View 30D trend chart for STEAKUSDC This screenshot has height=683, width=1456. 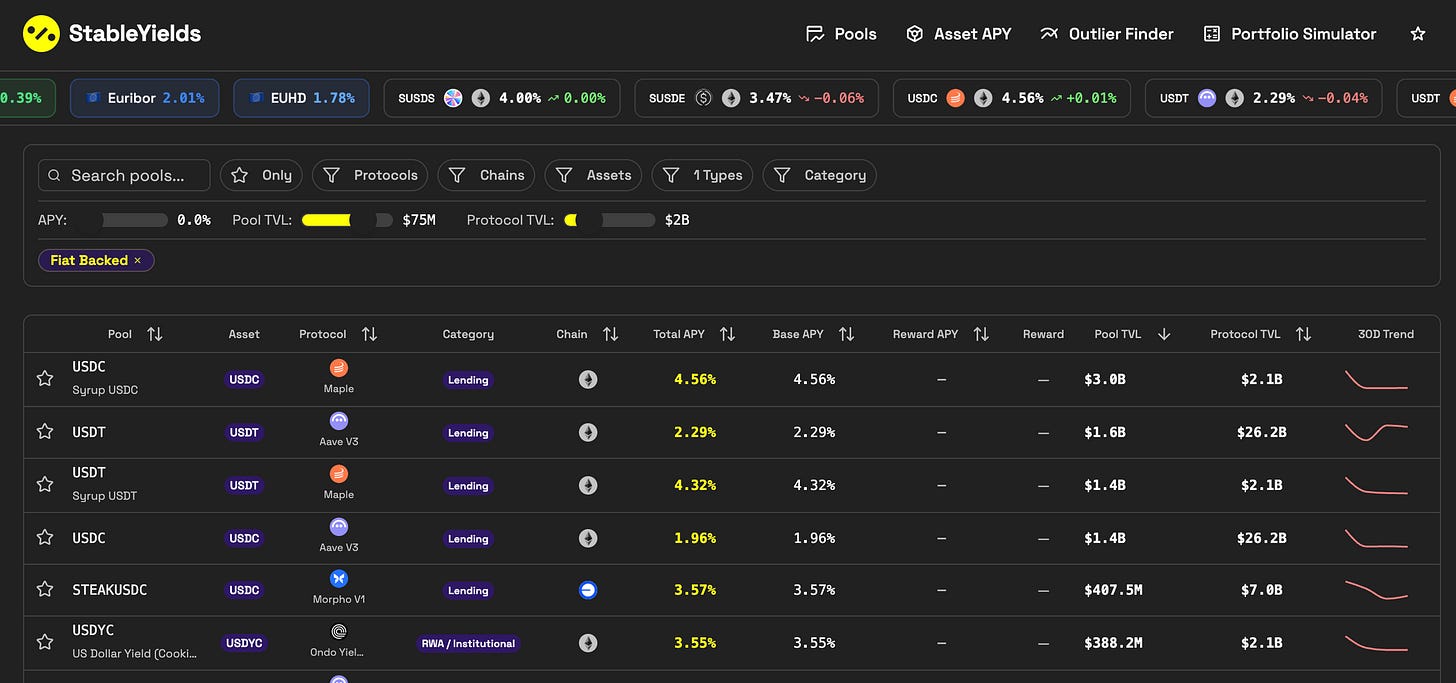click(x=1376, y=590)
